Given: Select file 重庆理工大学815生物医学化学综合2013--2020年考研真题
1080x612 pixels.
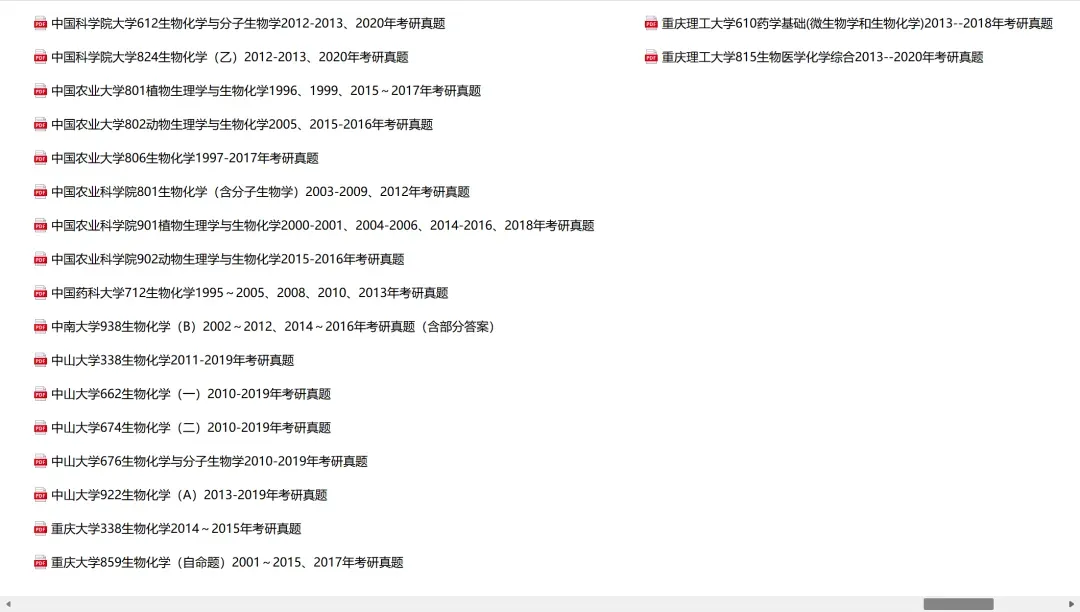Looking at the screenshot, I should (x=822, y=57).
